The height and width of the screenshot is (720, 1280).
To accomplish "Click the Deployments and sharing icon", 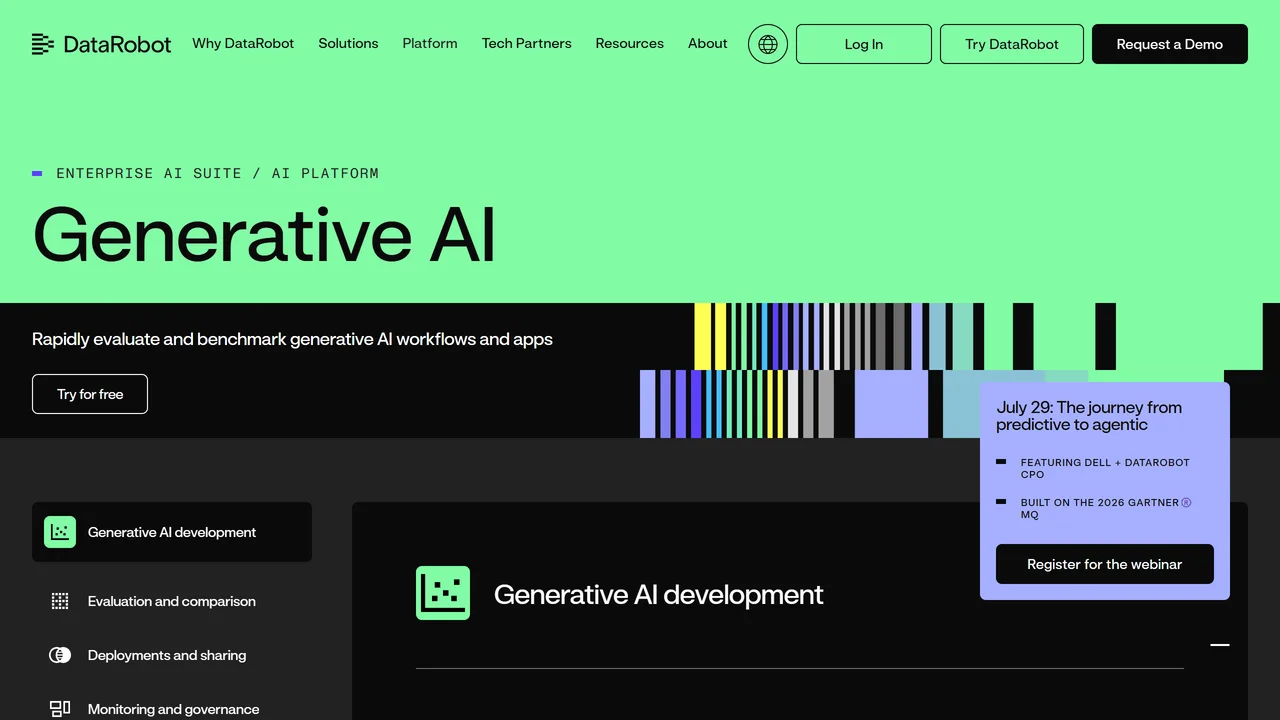I will coord(60,655).
